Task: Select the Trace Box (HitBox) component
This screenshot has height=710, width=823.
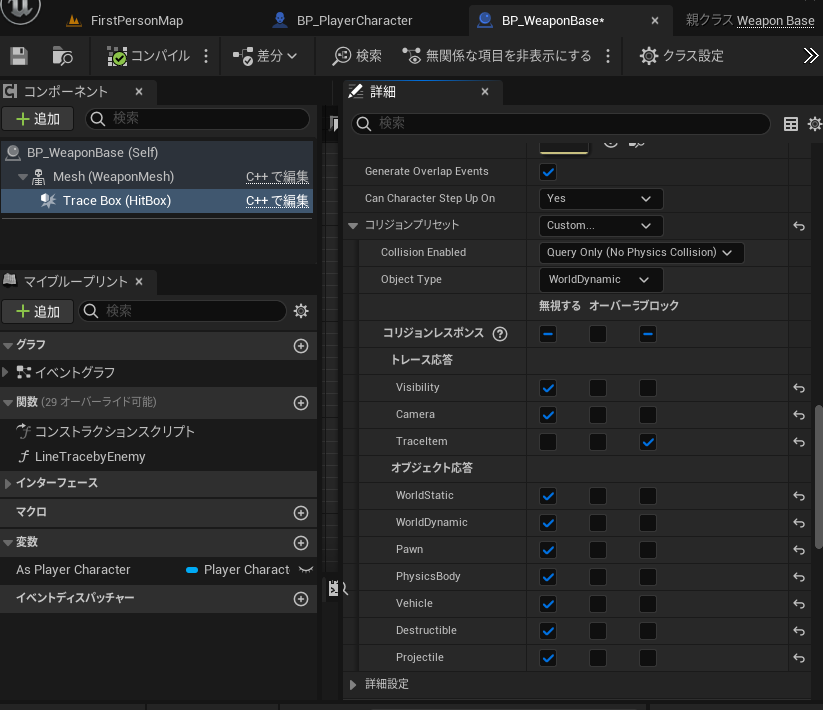Action: click(x=117, y=200)
